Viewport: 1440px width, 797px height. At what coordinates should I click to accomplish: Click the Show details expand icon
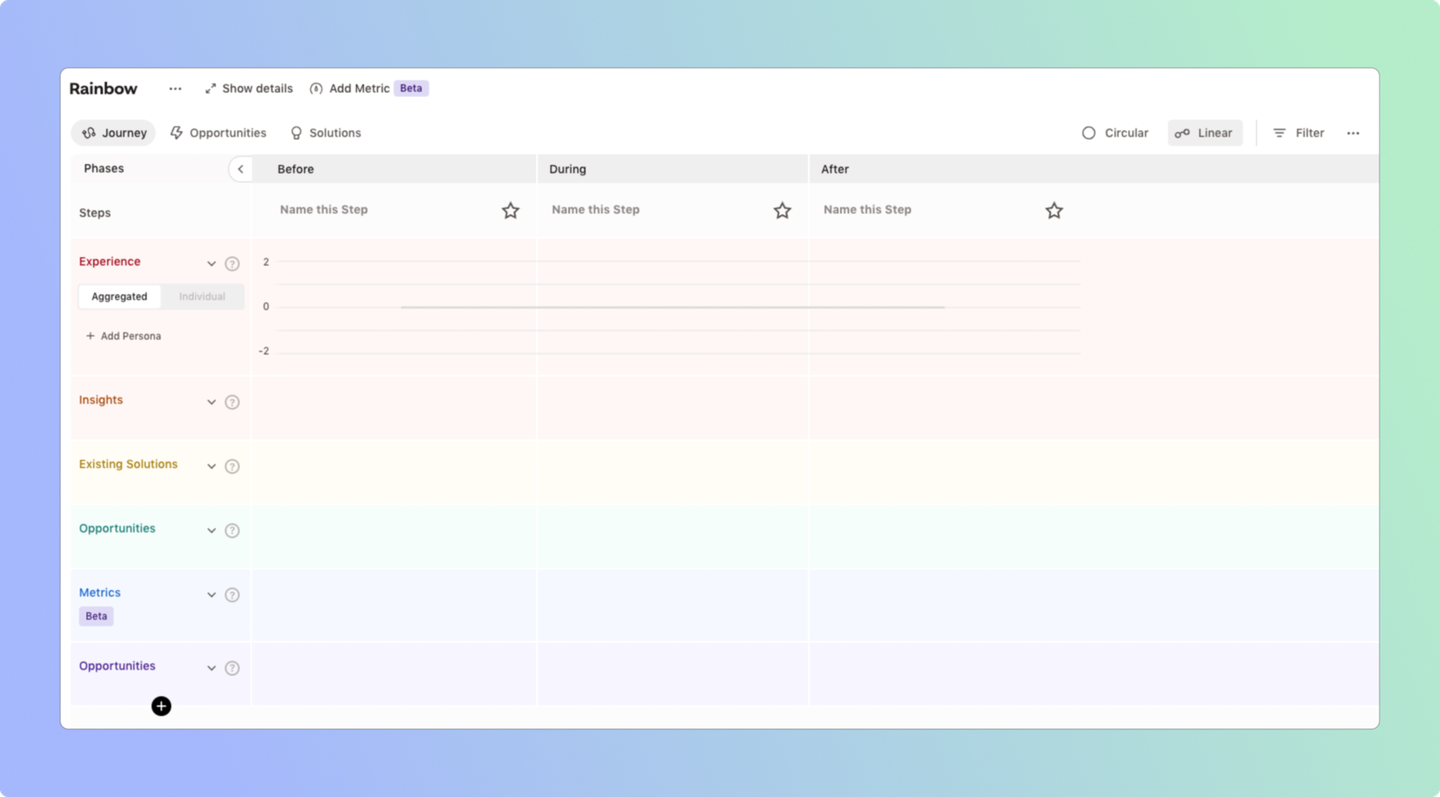tap(210, 89)
